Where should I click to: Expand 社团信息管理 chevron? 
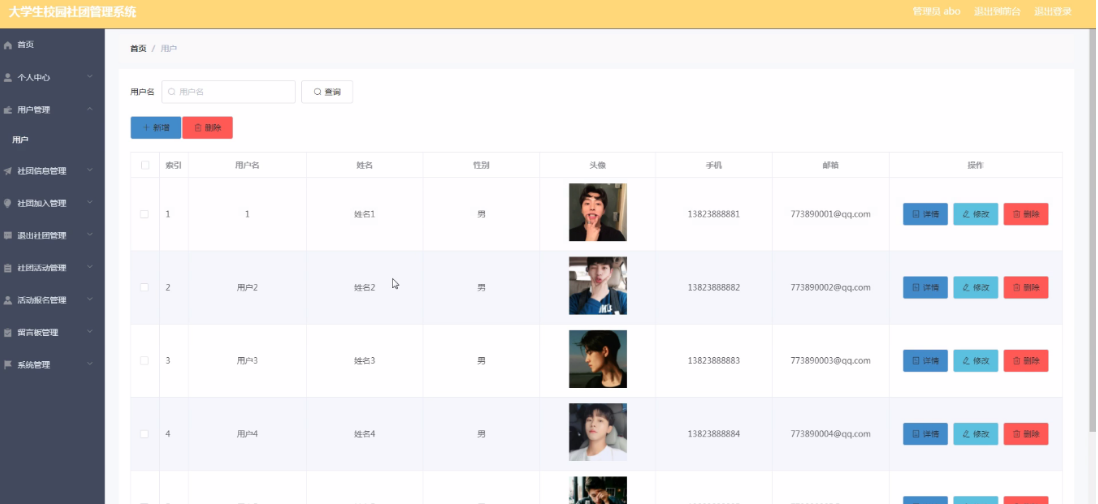(x=90, y=170)
